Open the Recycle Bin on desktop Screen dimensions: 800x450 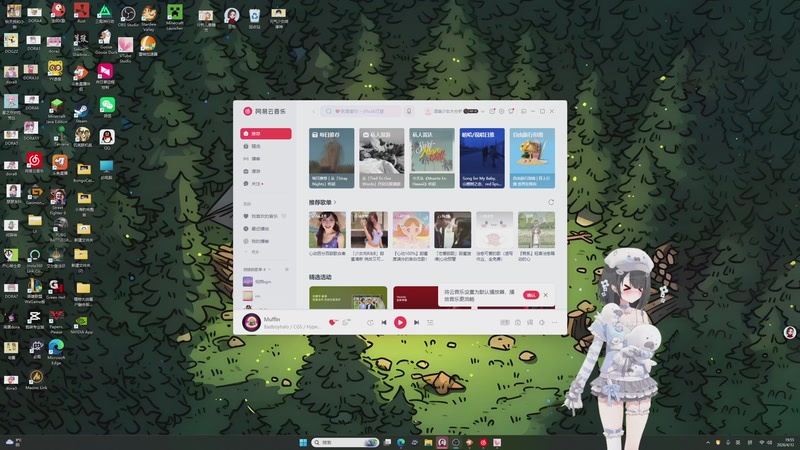tap(255, 18)
